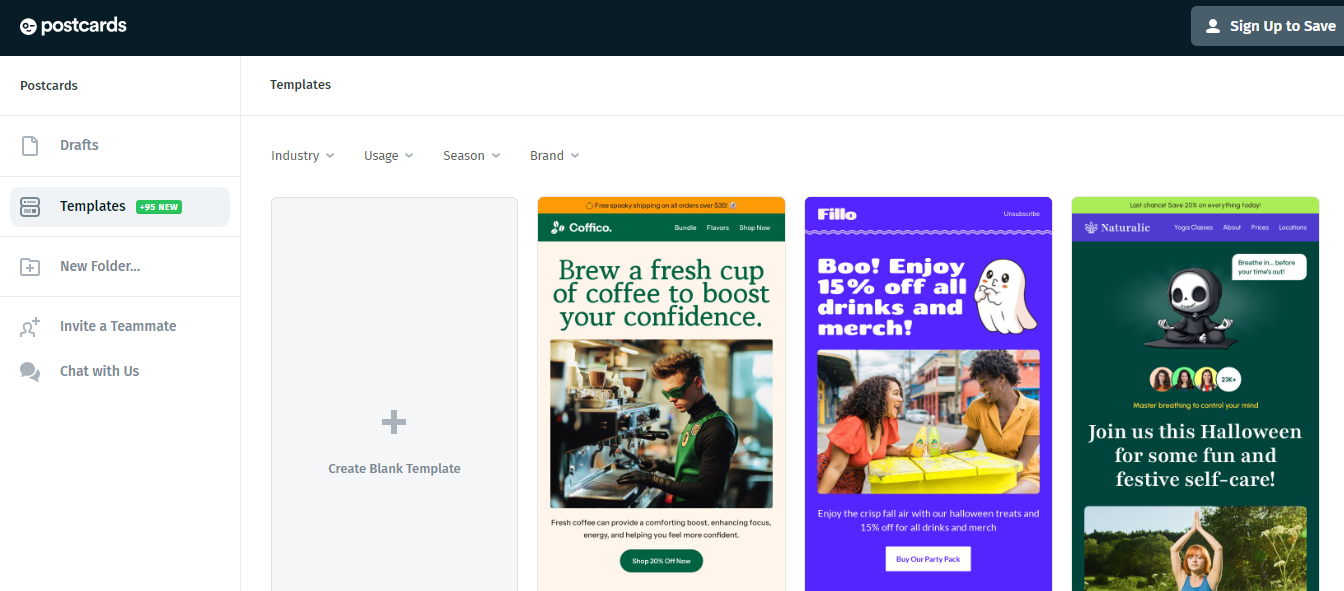
Task: Expand the Brand filter dropdown
Action: tap(554, 155)
